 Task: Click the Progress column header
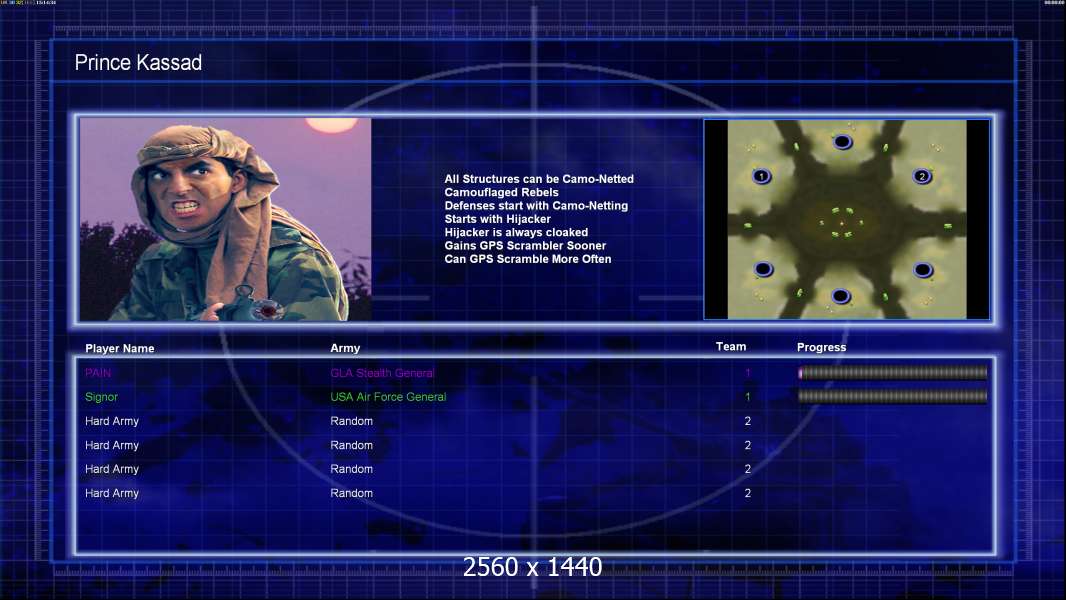pyautogui.click(x=821, y=347)
